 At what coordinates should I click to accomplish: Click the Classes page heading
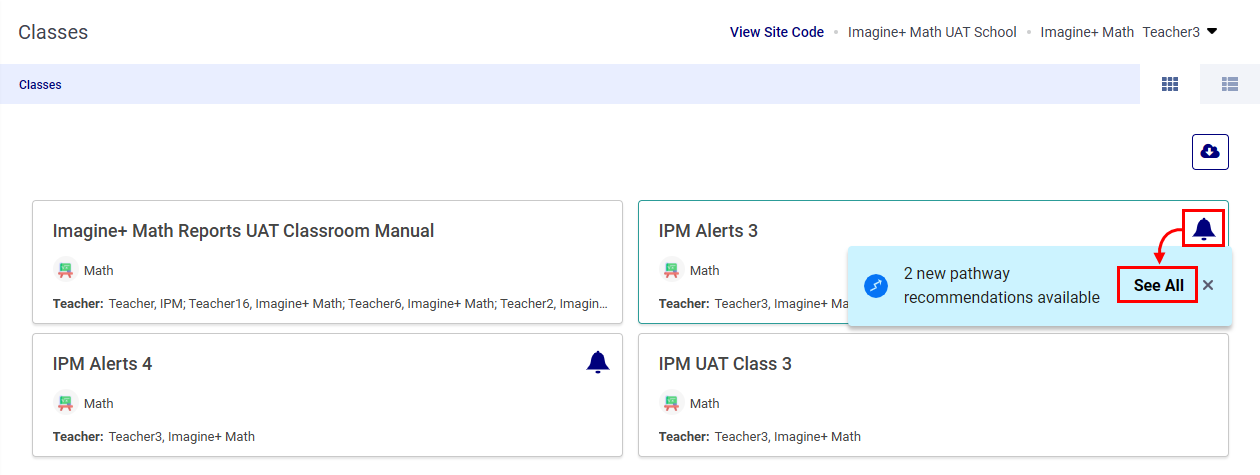tap(53, 32)
